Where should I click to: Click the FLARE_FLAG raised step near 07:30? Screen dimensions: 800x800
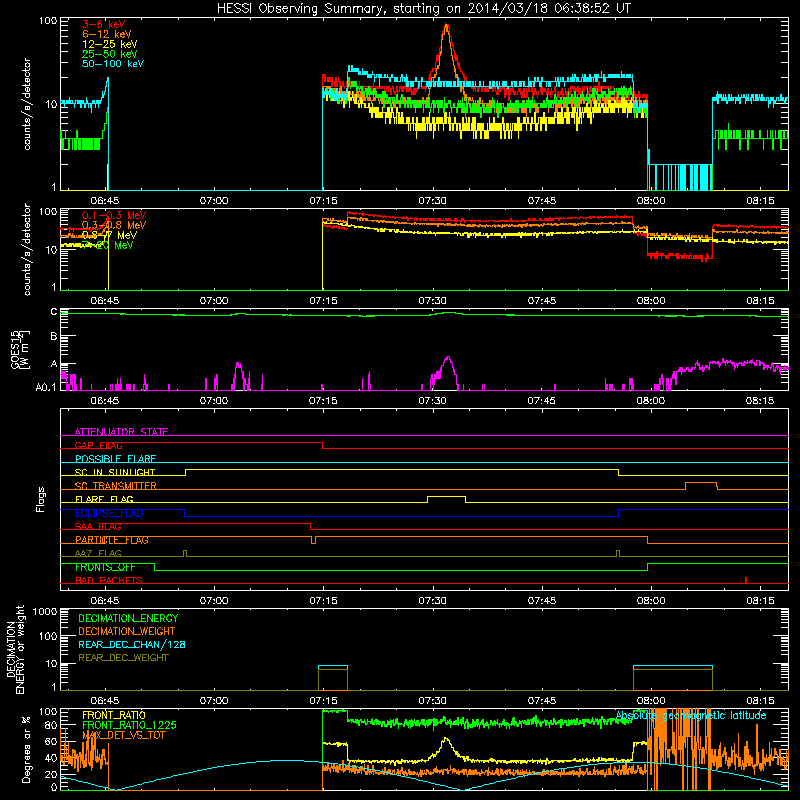pos(446,496)
